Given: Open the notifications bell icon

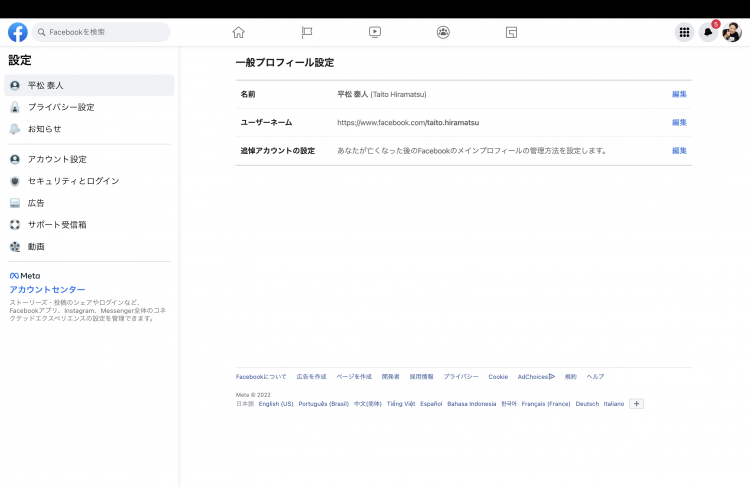Looking at the screenshot, I should coord(708,32).
